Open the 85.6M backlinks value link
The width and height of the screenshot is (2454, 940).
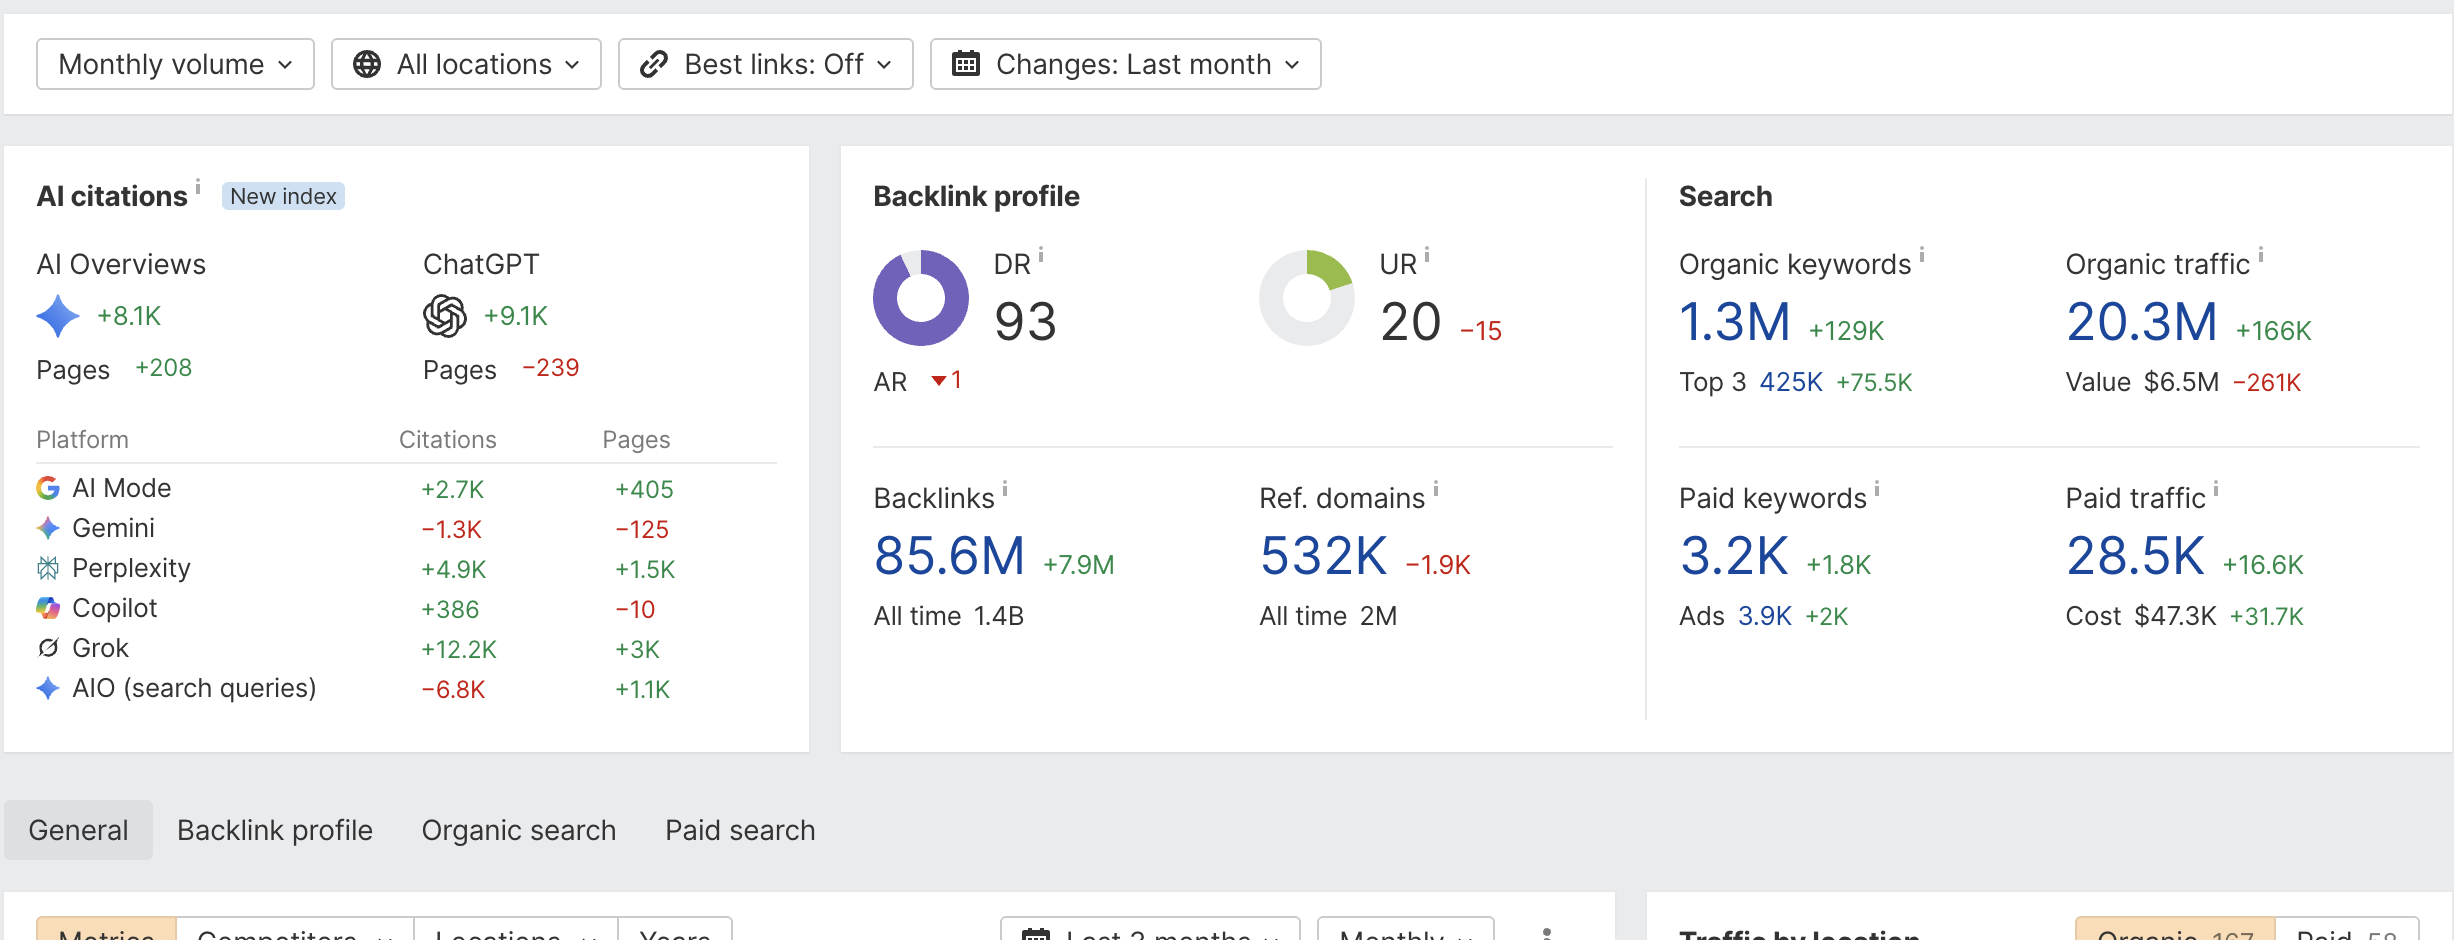click(949, 556)
